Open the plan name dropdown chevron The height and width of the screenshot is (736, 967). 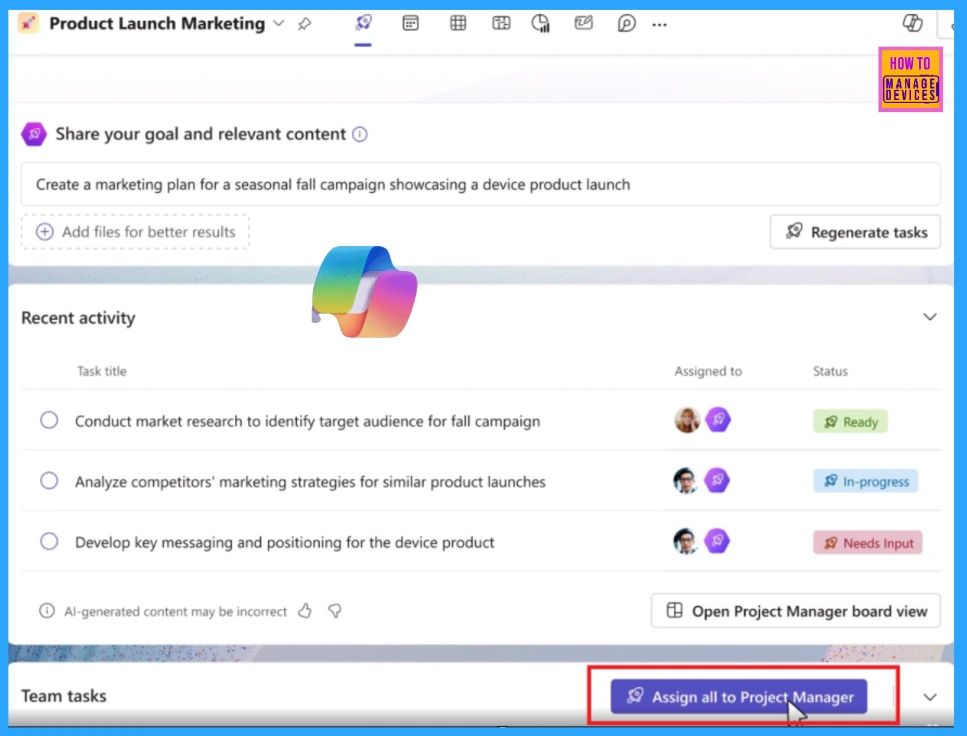pyautogui.click(x=279, y=23)
